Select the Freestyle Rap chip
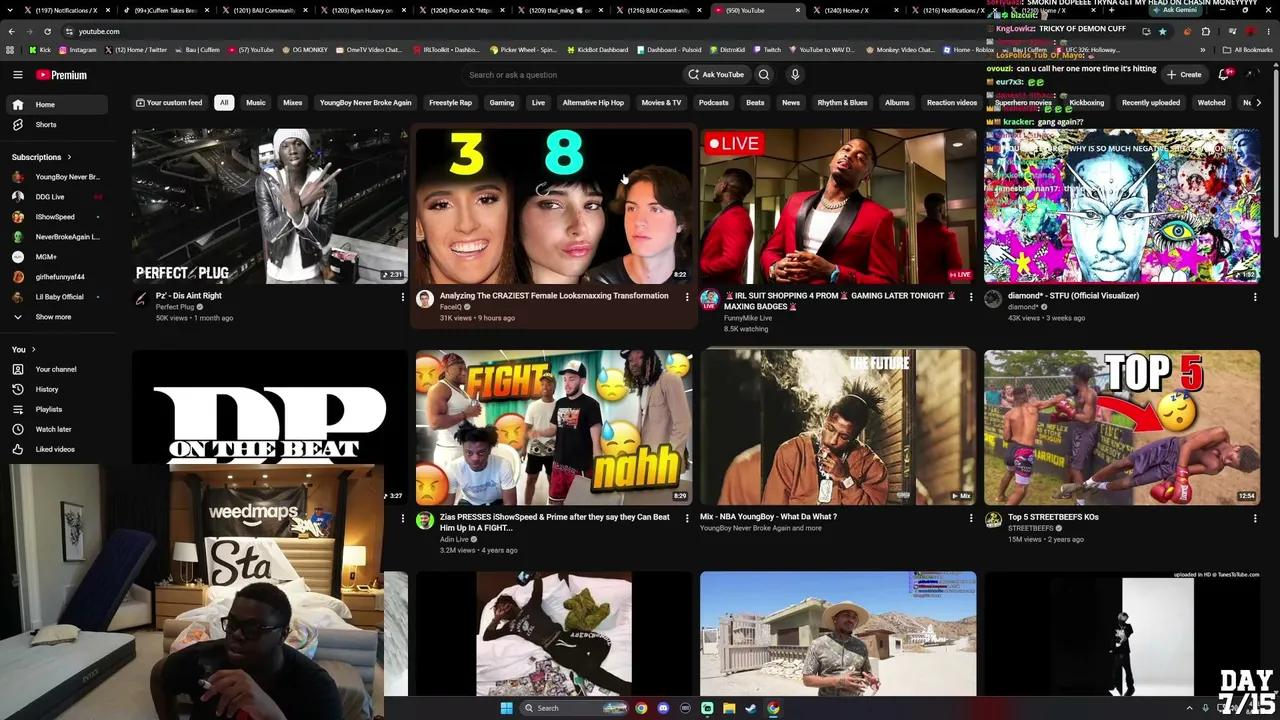 pyautogui.click(x=451, y=103)
